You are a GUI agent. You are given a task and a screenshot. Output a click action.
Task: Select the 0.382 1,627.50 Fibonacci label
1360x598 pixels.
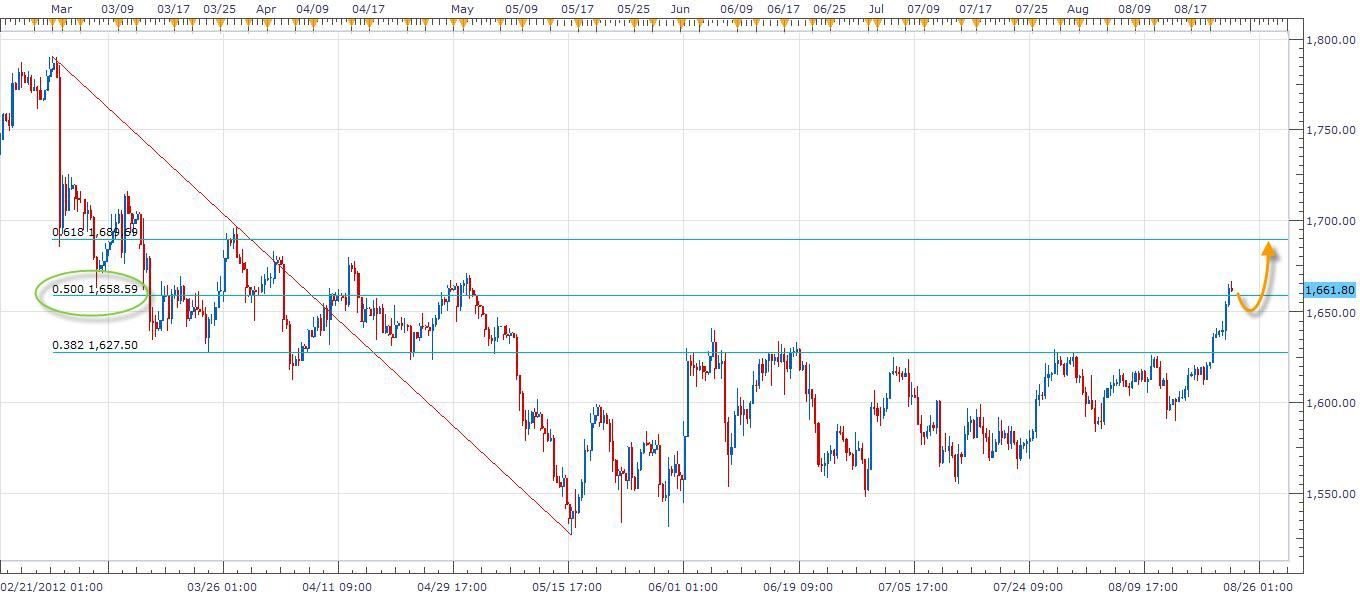[95, 346]
